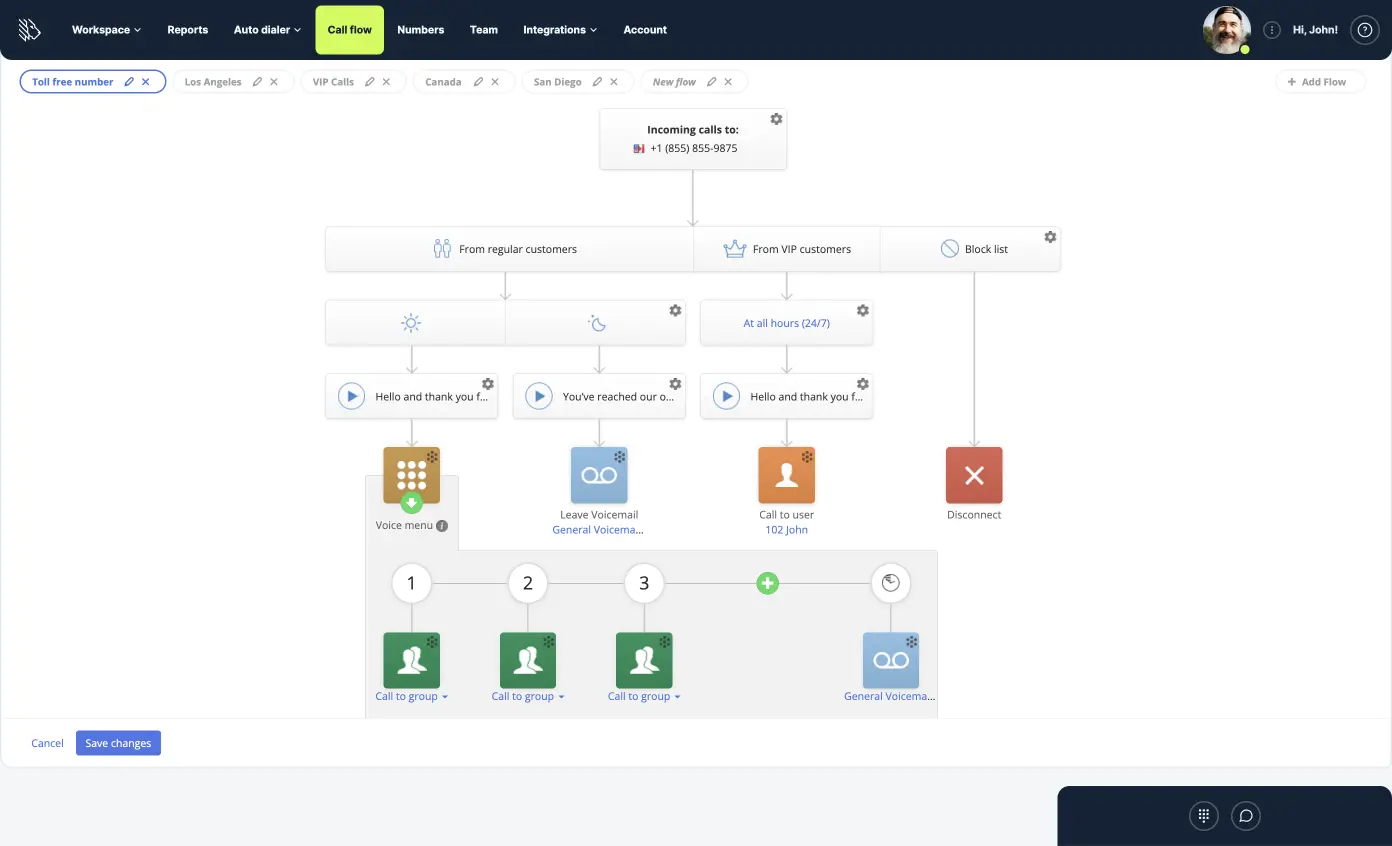The width and height of the screenshot is (1392, 846).
Task: Open the help question mark icon
Action: (x=1364, y=30)
